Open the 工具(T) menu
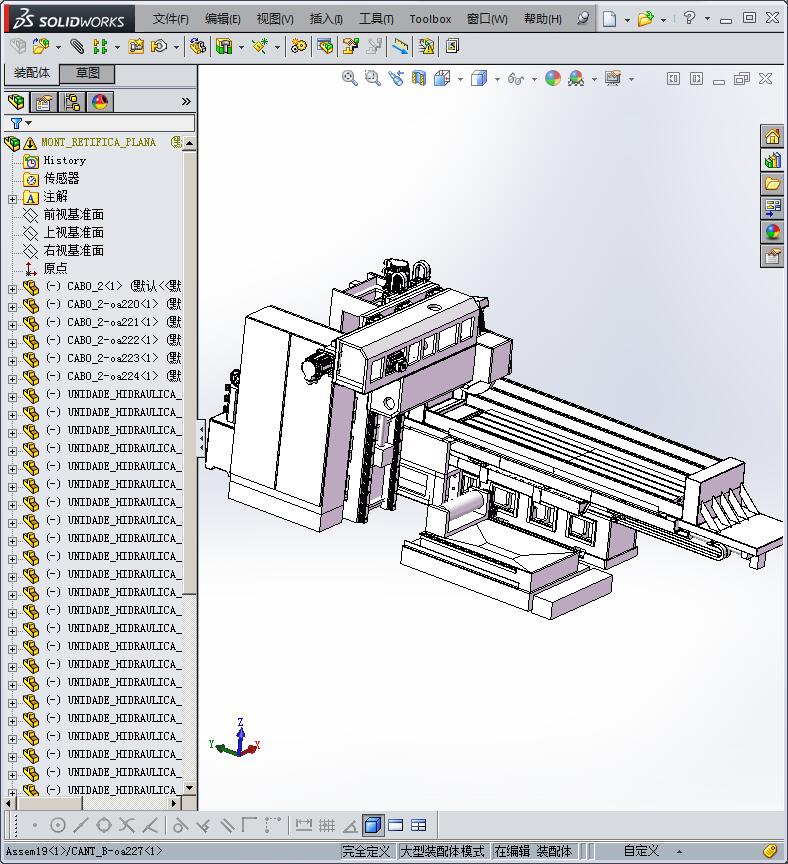788x864 pixels. (x=376, y=19)
